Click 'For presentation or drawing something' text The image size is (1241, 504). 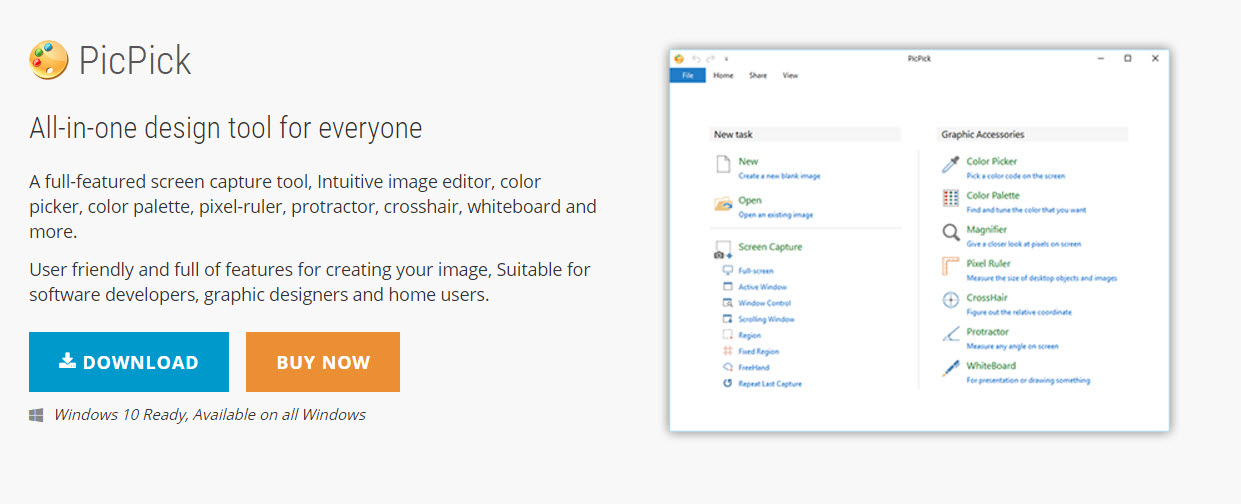point(1028,380)
